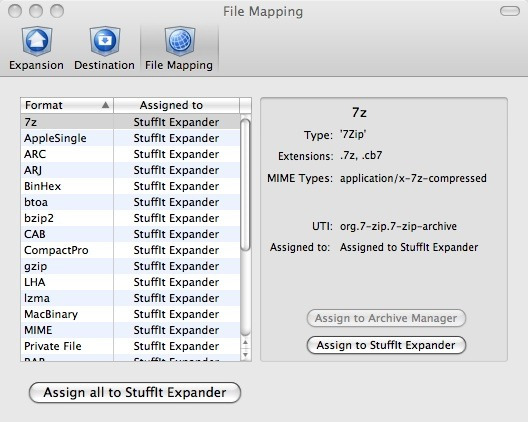The height and width of the screenshot is (422, 528).
Task: Sort by the Format column header
Action: [67, 105]
